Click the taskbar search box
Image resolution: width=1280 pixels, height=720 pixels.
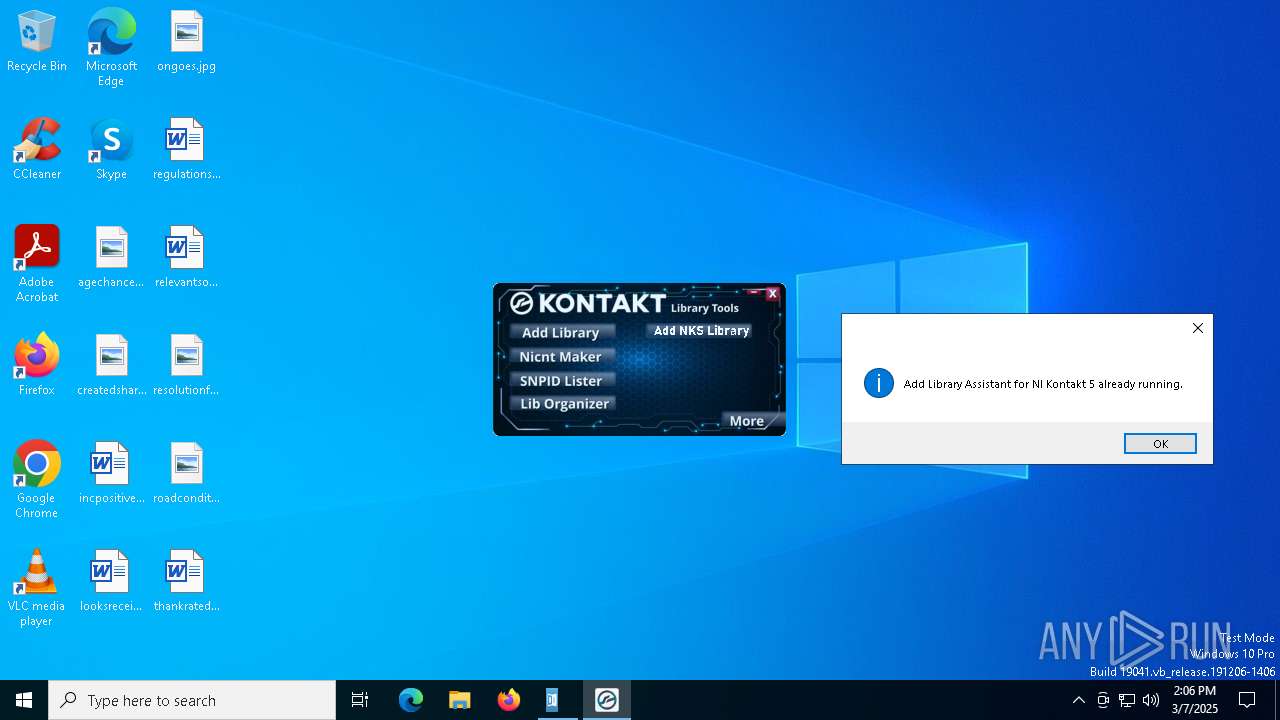(192, 700)
